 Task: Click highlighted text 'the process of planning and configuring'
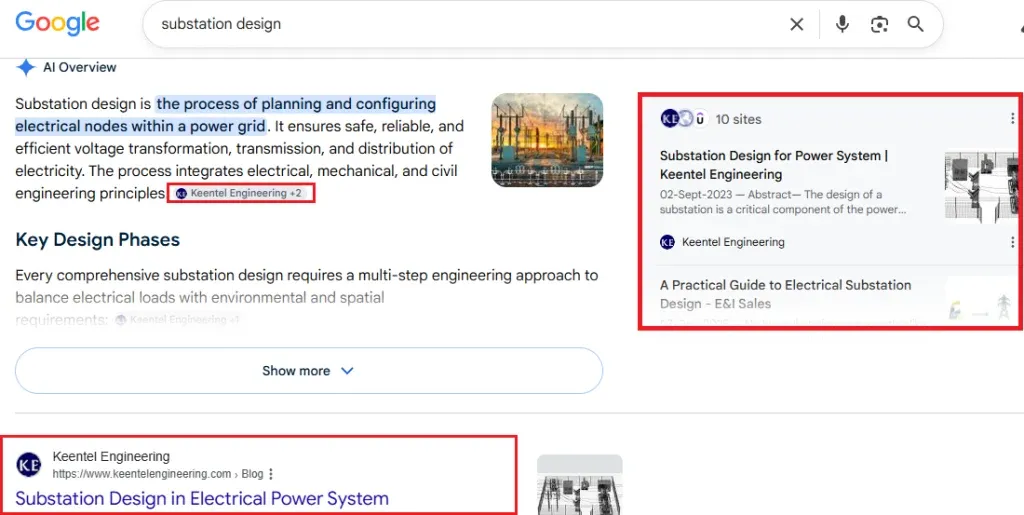(296, 104)
